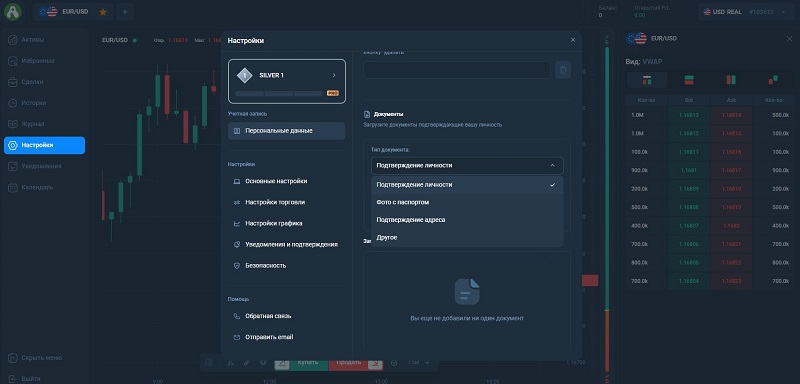Image resolution: width=800 pixels, height=384 pixels.
Task: Click the Журнал book icon
Action: coord(13,124)
